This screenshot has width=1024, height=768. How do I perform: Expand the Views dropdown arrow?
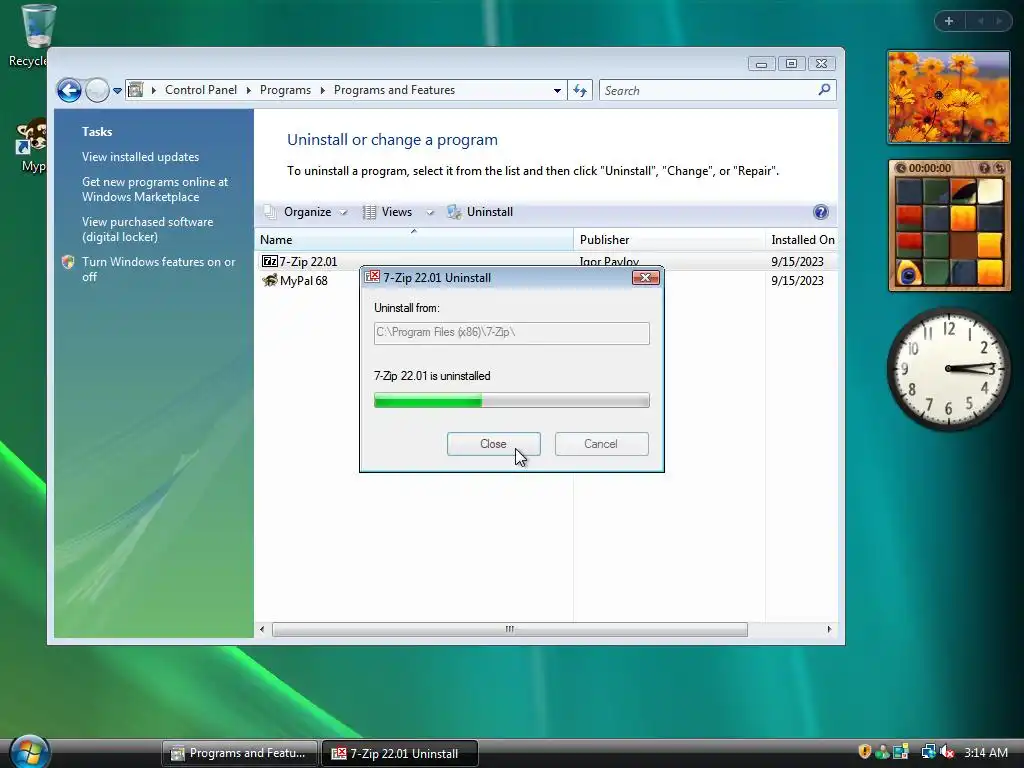click(430, 212)
